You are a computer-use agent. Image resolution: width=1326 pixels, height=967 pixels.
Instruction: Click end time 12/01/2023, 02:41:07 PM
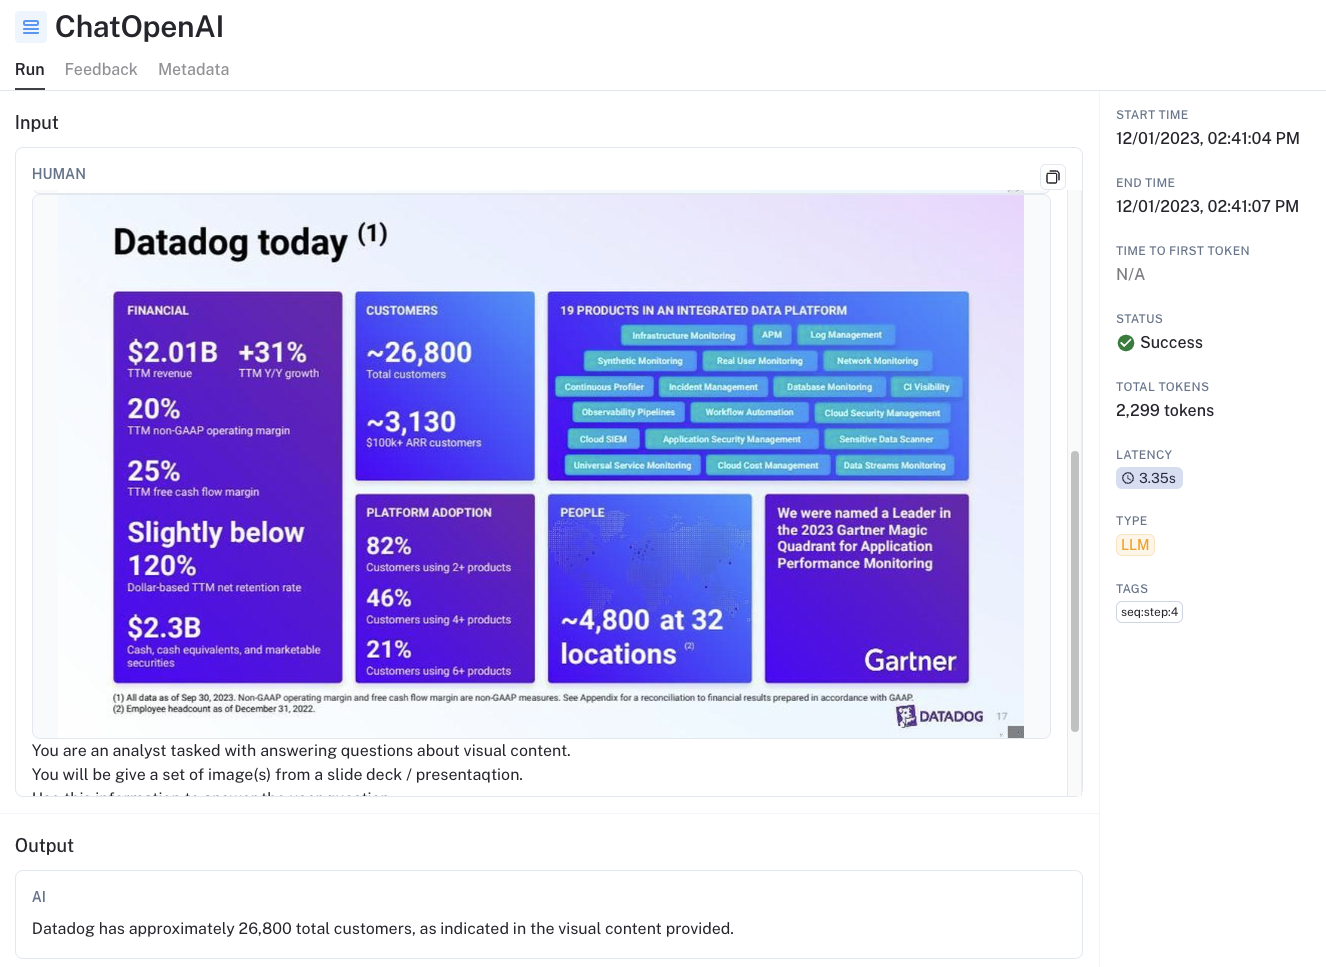pos(1207,207)
